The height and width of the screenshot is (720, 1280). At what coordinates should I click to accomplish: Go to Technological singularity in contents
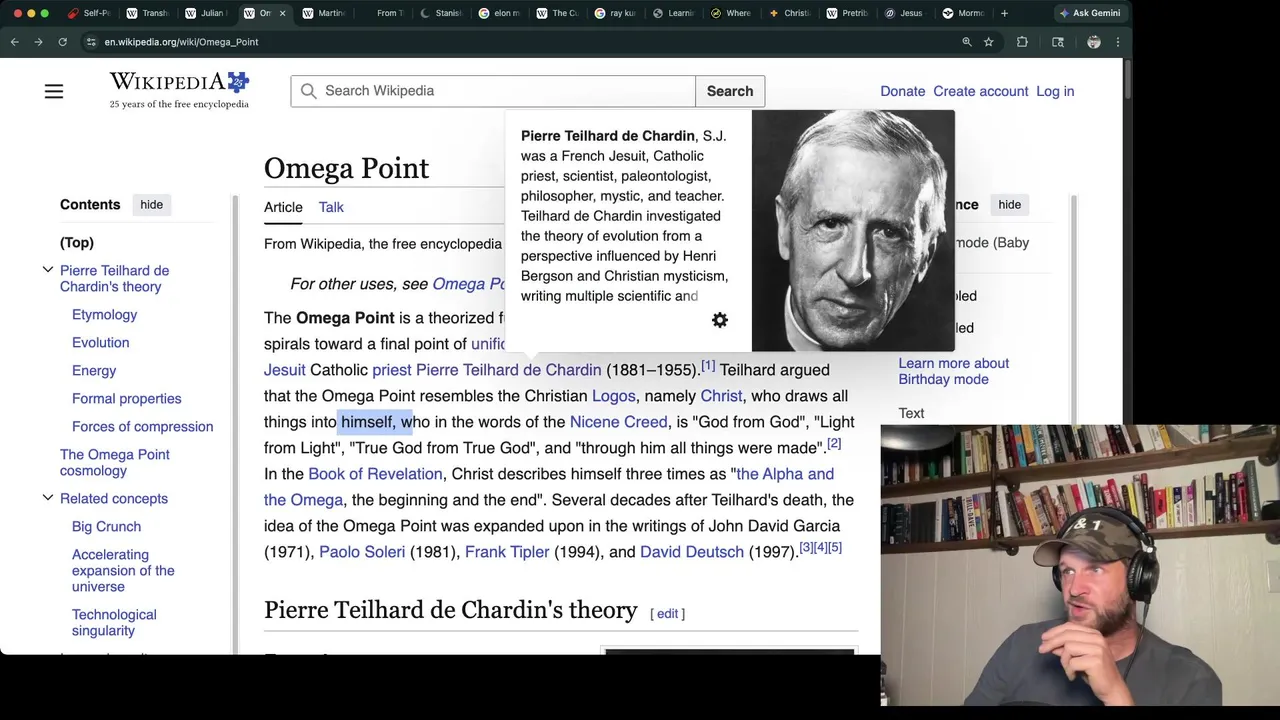tap(114, 622)
